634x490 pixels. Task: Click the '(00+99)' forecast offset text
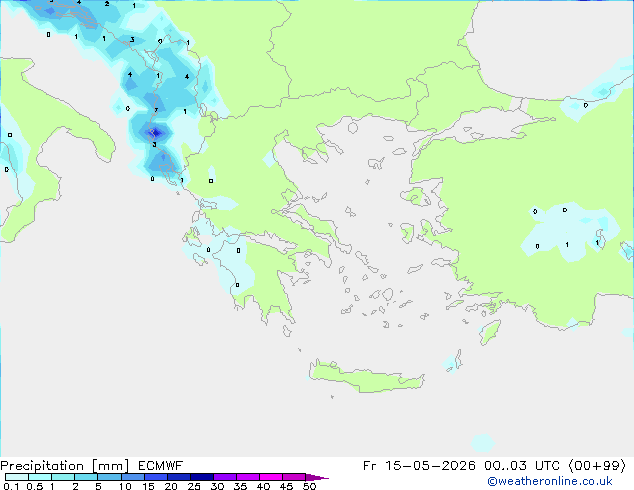click(597, 466)
